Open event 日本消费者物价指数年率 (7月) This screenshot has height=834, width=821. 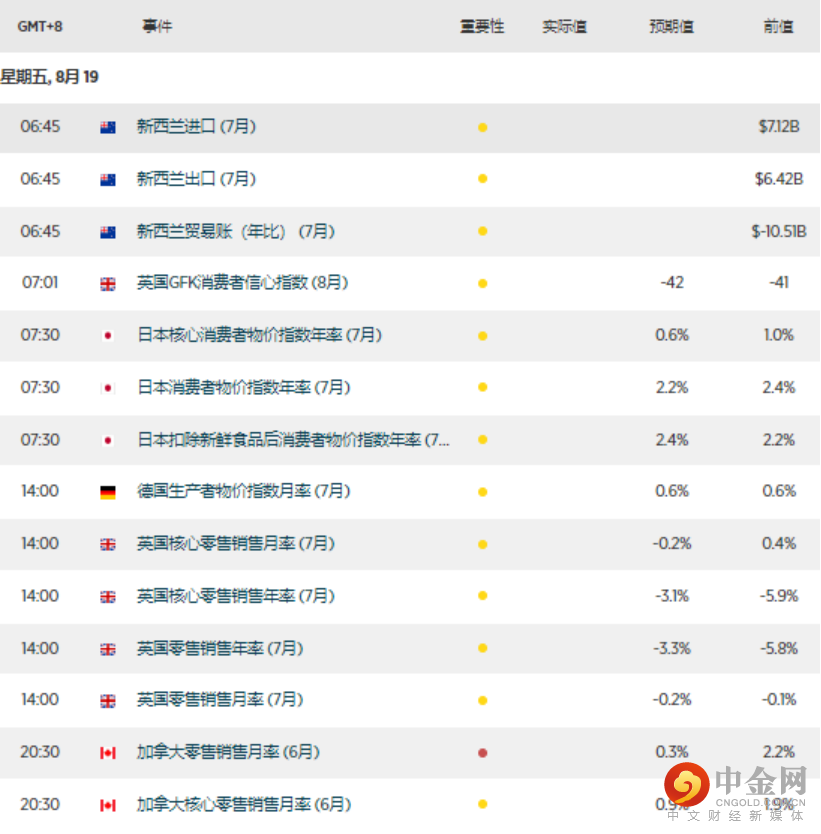point(244,387)
